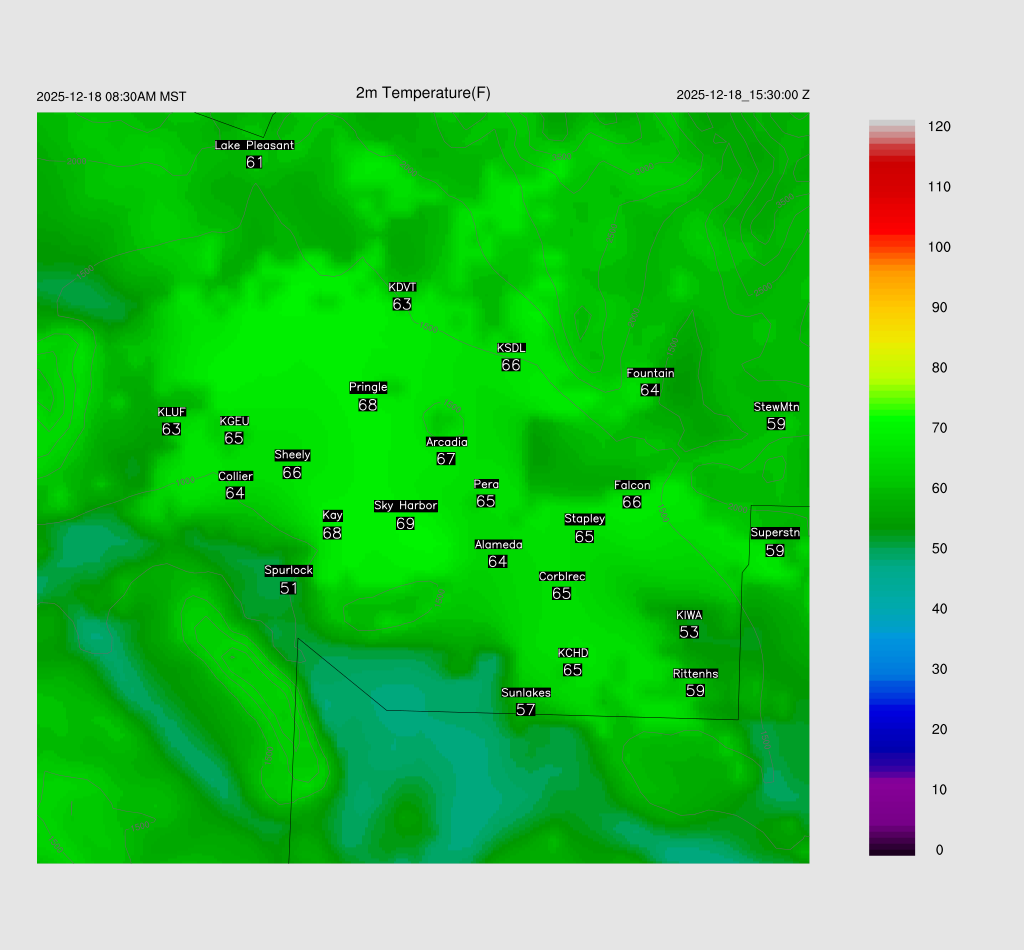Viewport: 1024px width, 950px height.
Task: Click the Spurlock station label
Action: [288, 571]
